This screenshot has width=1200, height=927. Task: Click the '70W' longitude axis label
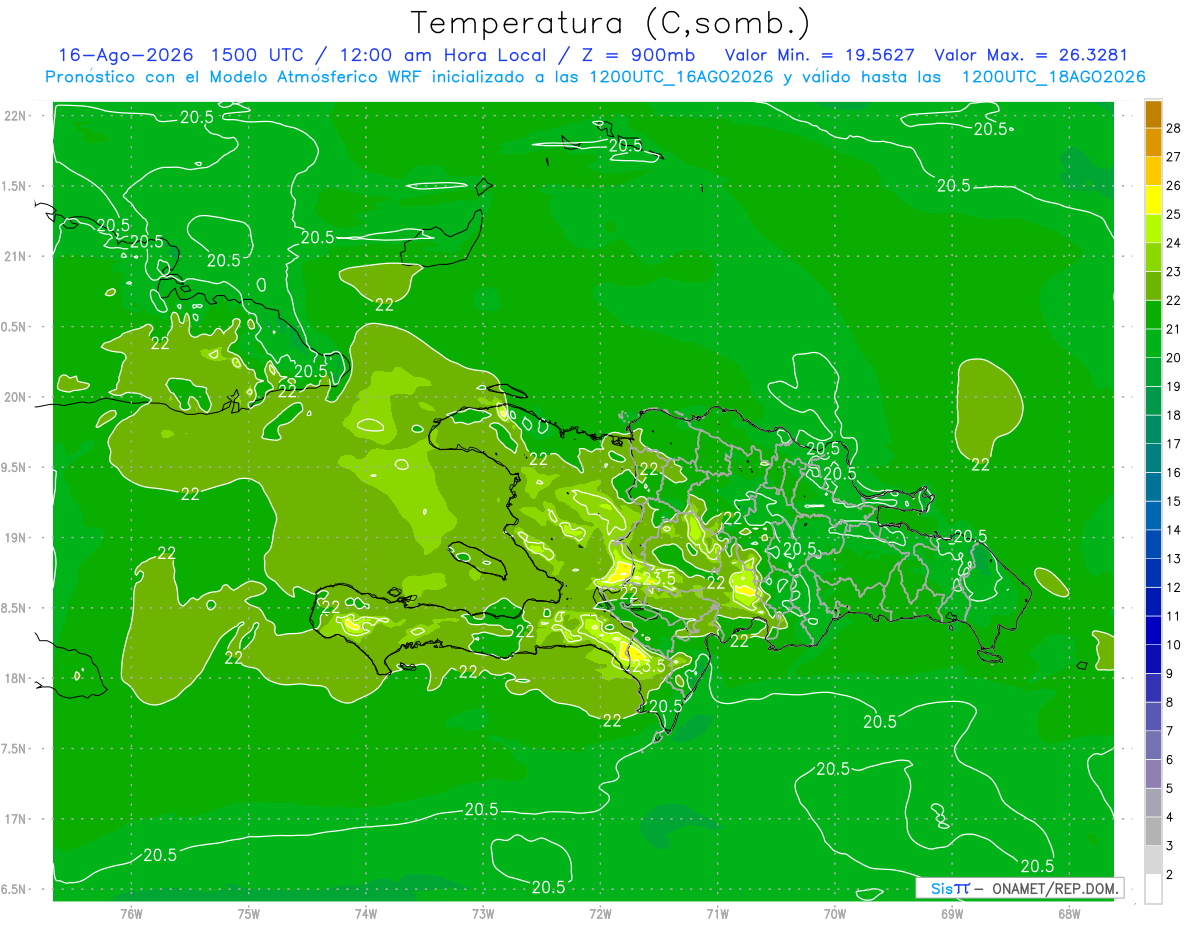(835, 914)
